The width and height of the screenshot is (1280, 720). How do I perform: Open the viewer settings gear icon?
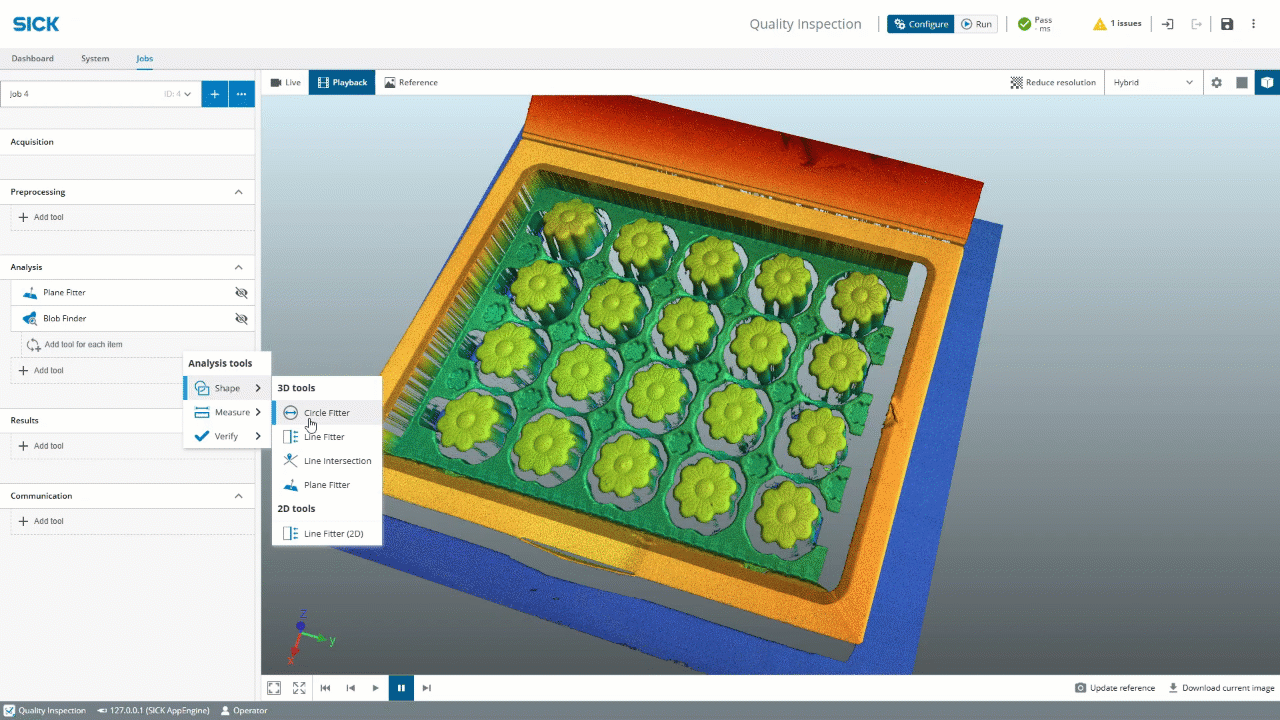click(1216, 83)
